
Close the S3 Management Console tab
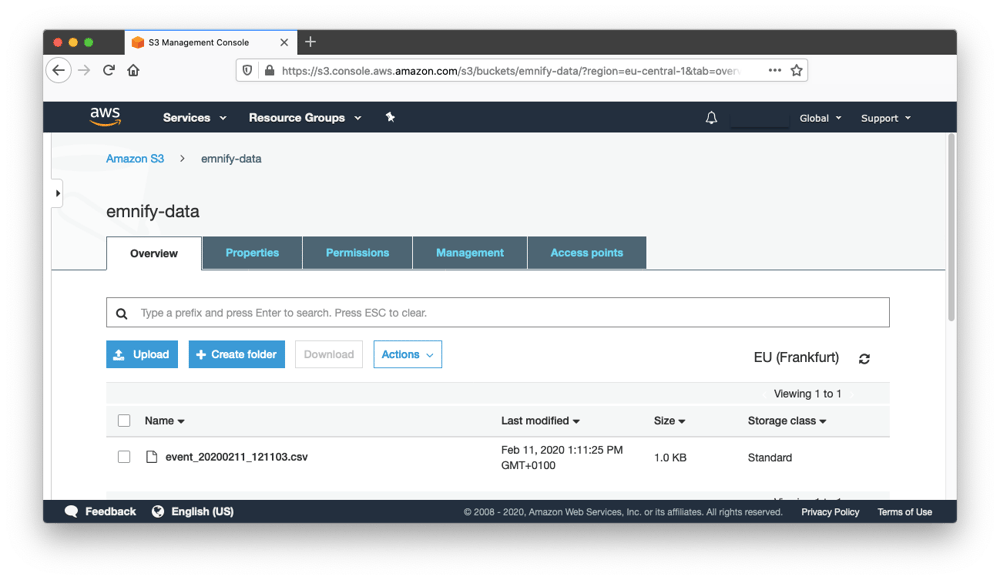284,42
